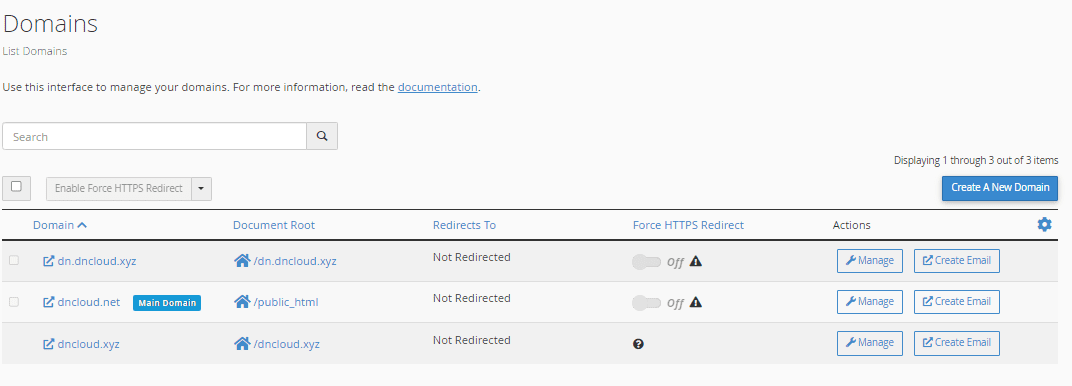Toggle Force HTTPS Redirect for dncloud.net
The width and height of the screenshot is (1072, 386).
pos(647,303)
